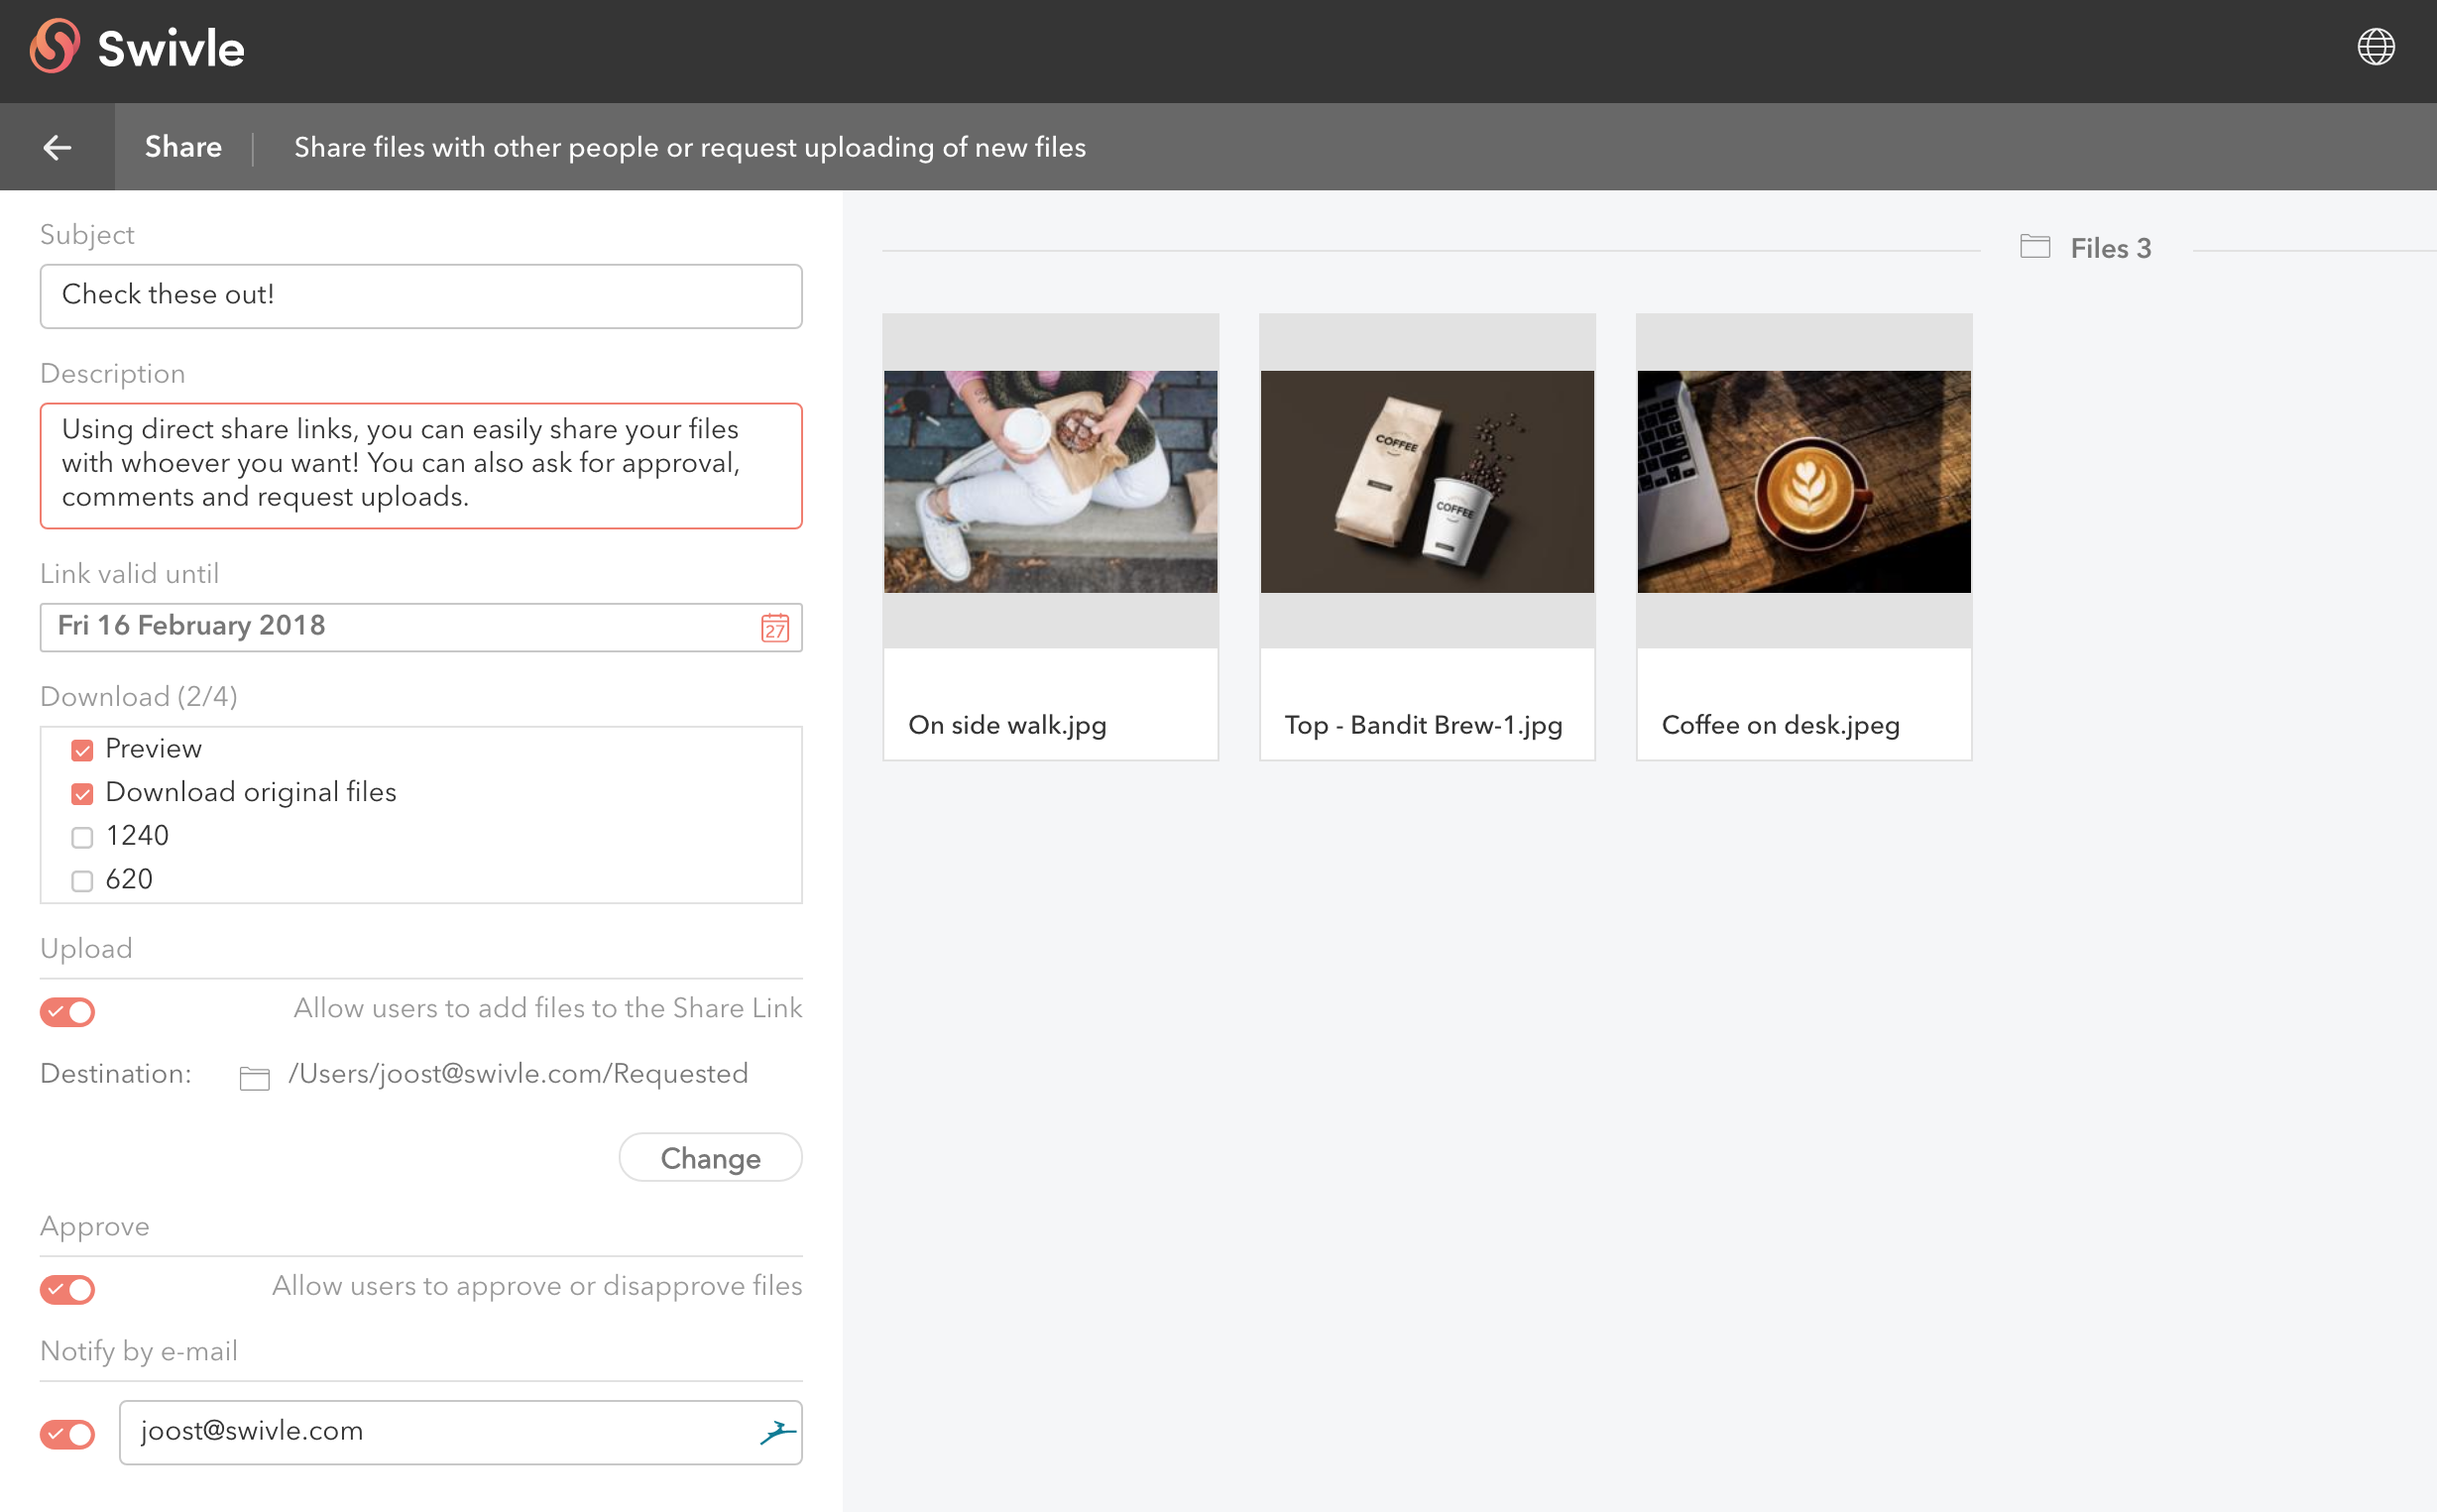The width and height of the screenshot is (2437, 1512).
Task: Click the back arrow icon
Action: [x=57, y=147]
